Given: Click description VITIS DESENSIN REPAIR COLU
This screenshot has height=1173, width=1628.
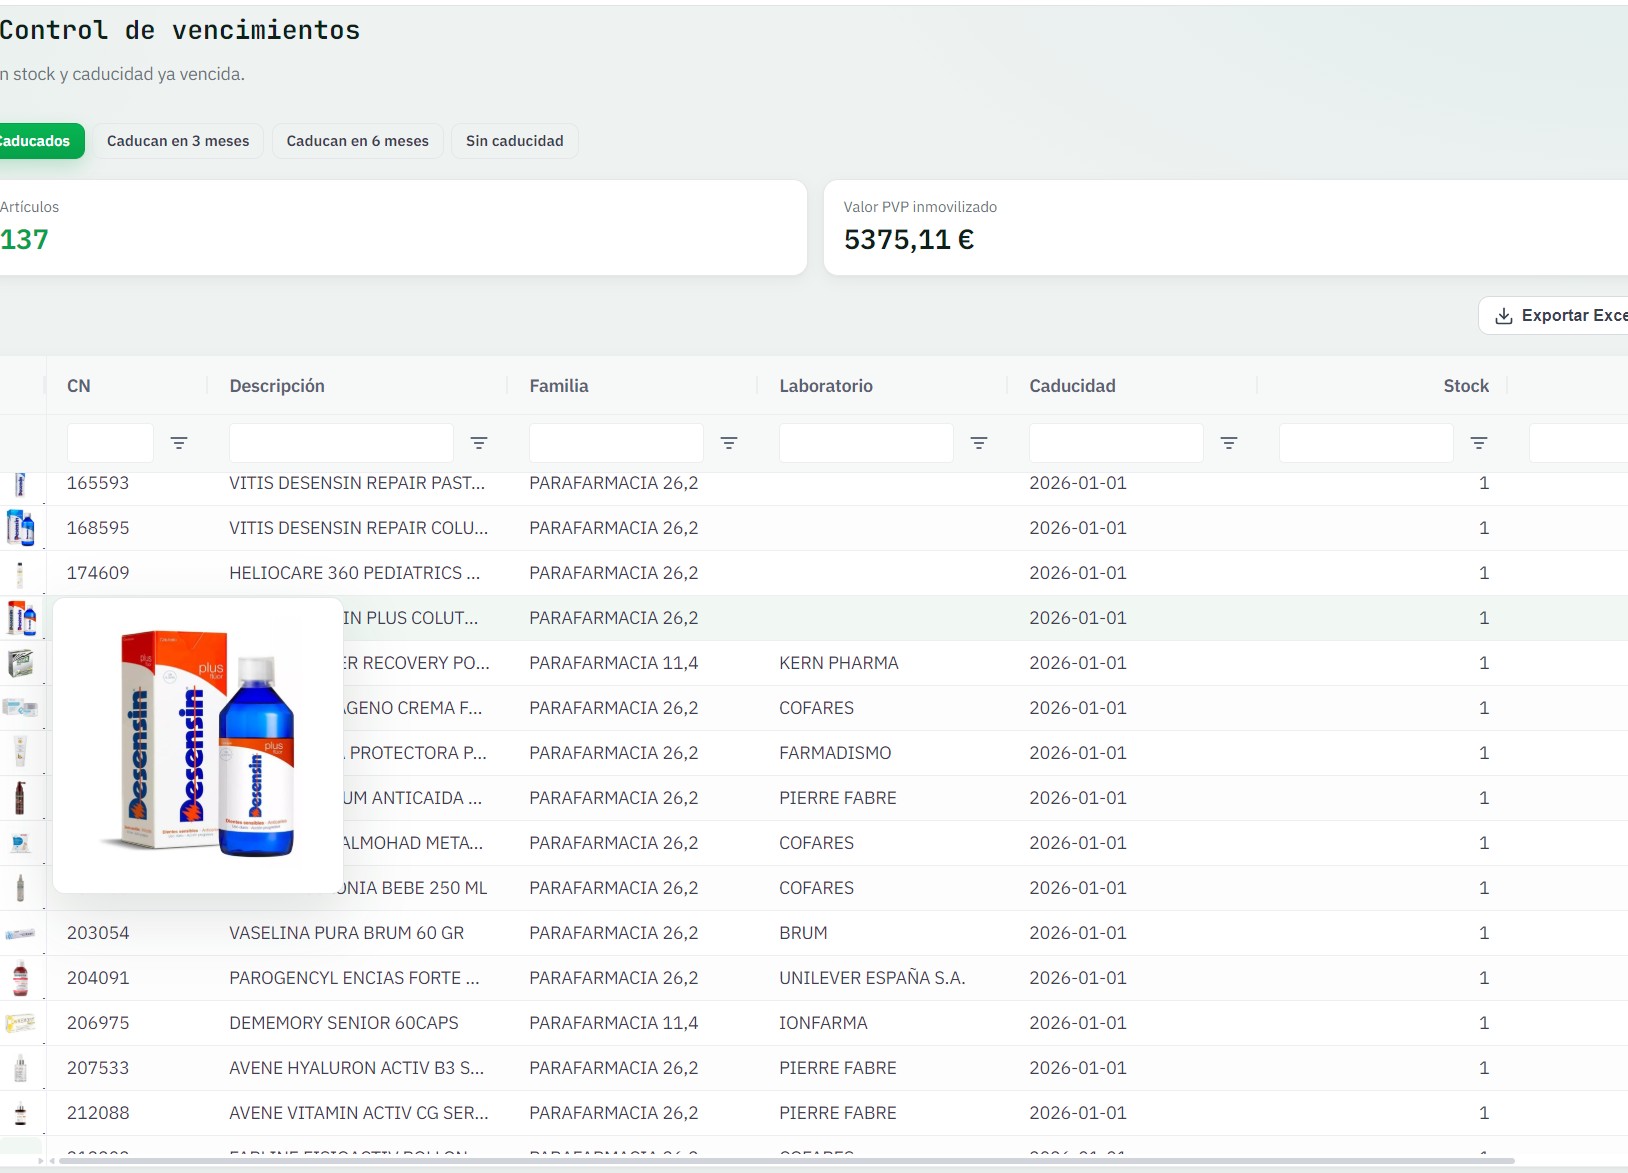Looking at the screenshot, I should click(x=359, y=528).
